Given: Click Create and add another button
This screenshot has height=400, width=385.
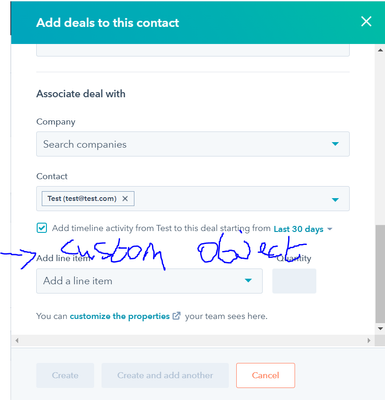Looking at the screenshot, I should [165, 375].
